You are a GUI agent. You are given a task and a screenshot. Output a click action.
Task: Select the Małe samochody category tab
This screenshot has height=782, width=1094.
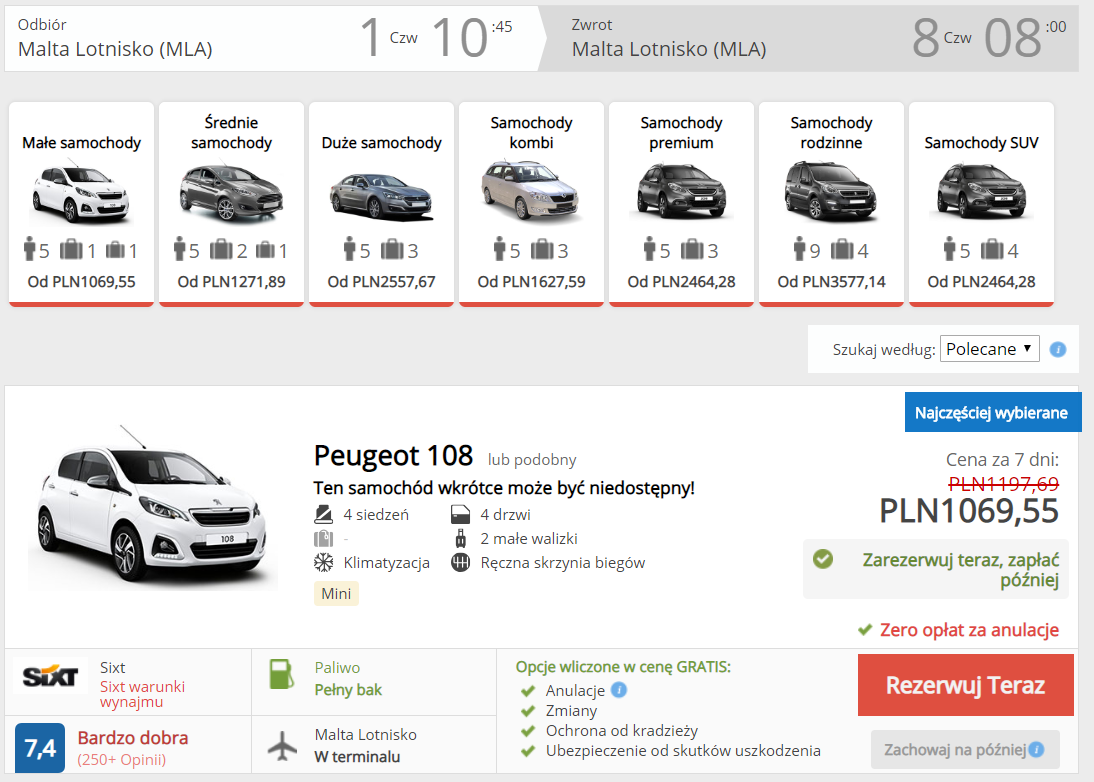pyautogui.click(x=82, y=204)
